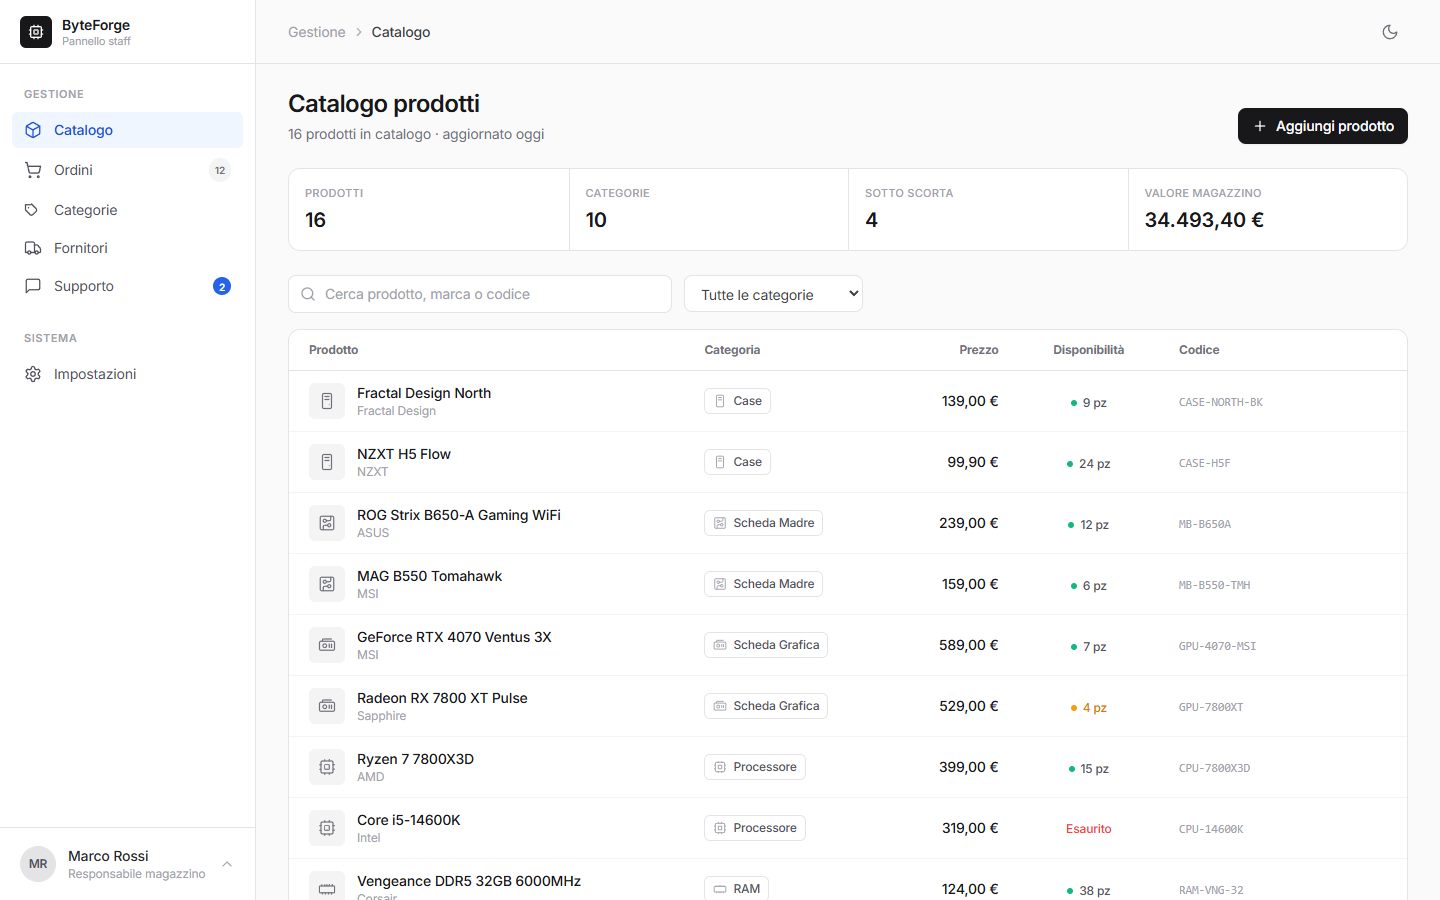Viewport: 1440px width, 900px height.
Task: Navigate to Fornitori page
Action: click(128, 248)
